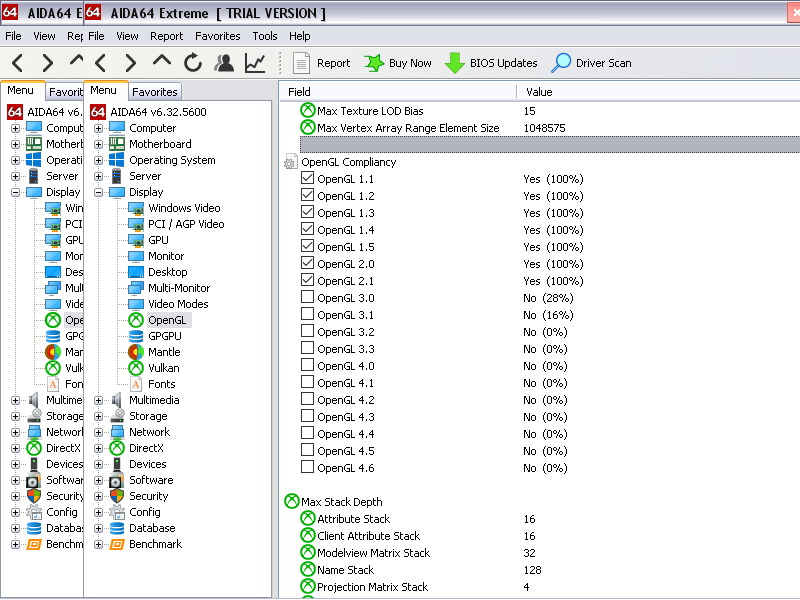Select the Name Stack row
Image resolution: width=800 pixels, height=600 pixels.
click(549, 570)
